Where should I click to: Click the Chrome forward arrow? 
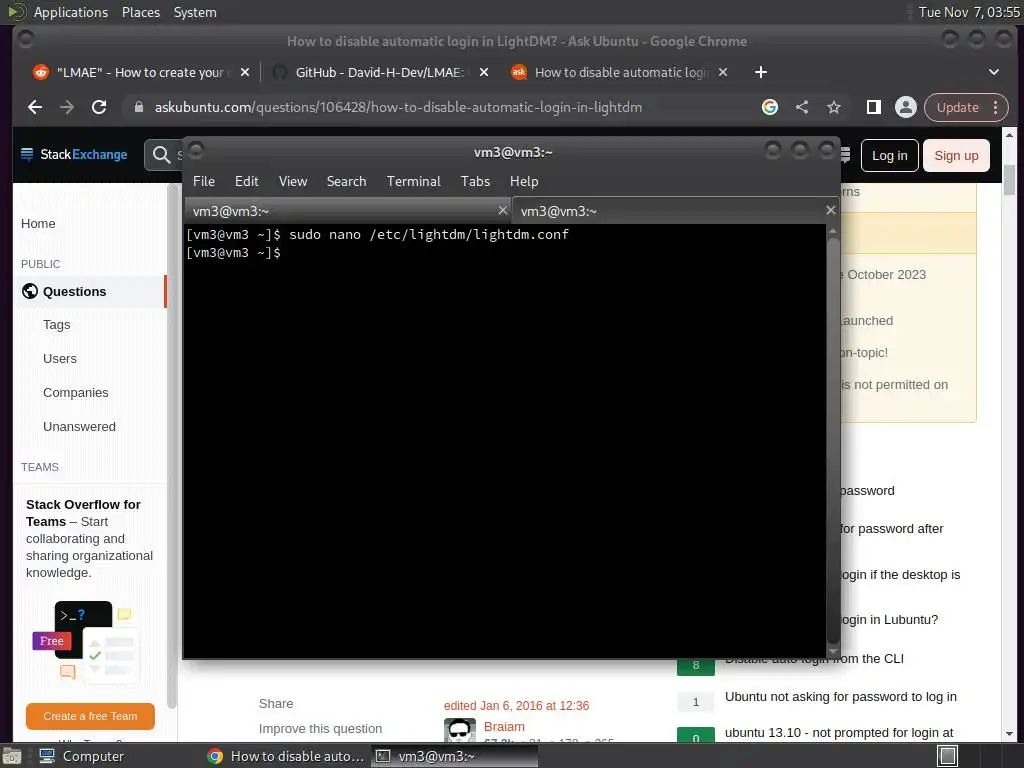tap(67, 107)
